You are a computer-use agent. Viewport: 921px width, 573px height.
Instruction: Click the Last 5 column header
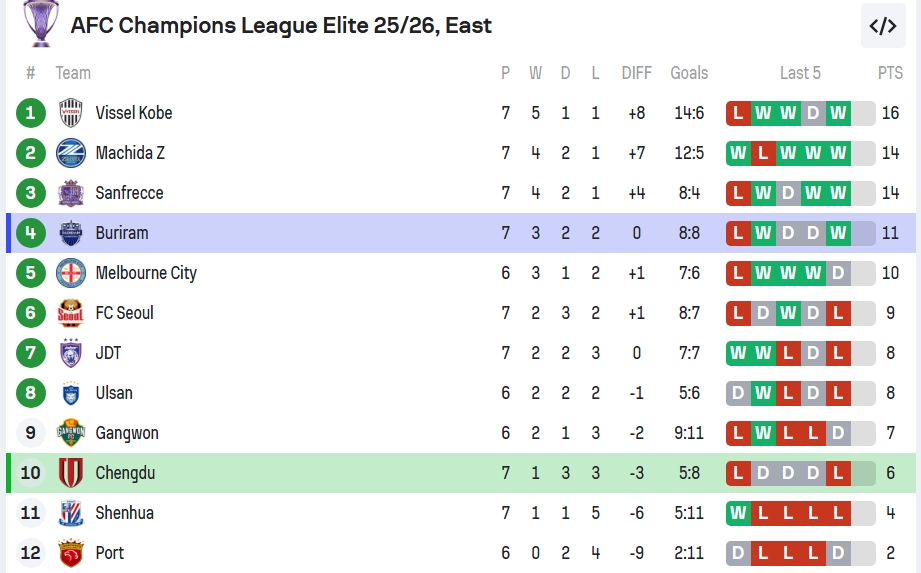[800, 73]
